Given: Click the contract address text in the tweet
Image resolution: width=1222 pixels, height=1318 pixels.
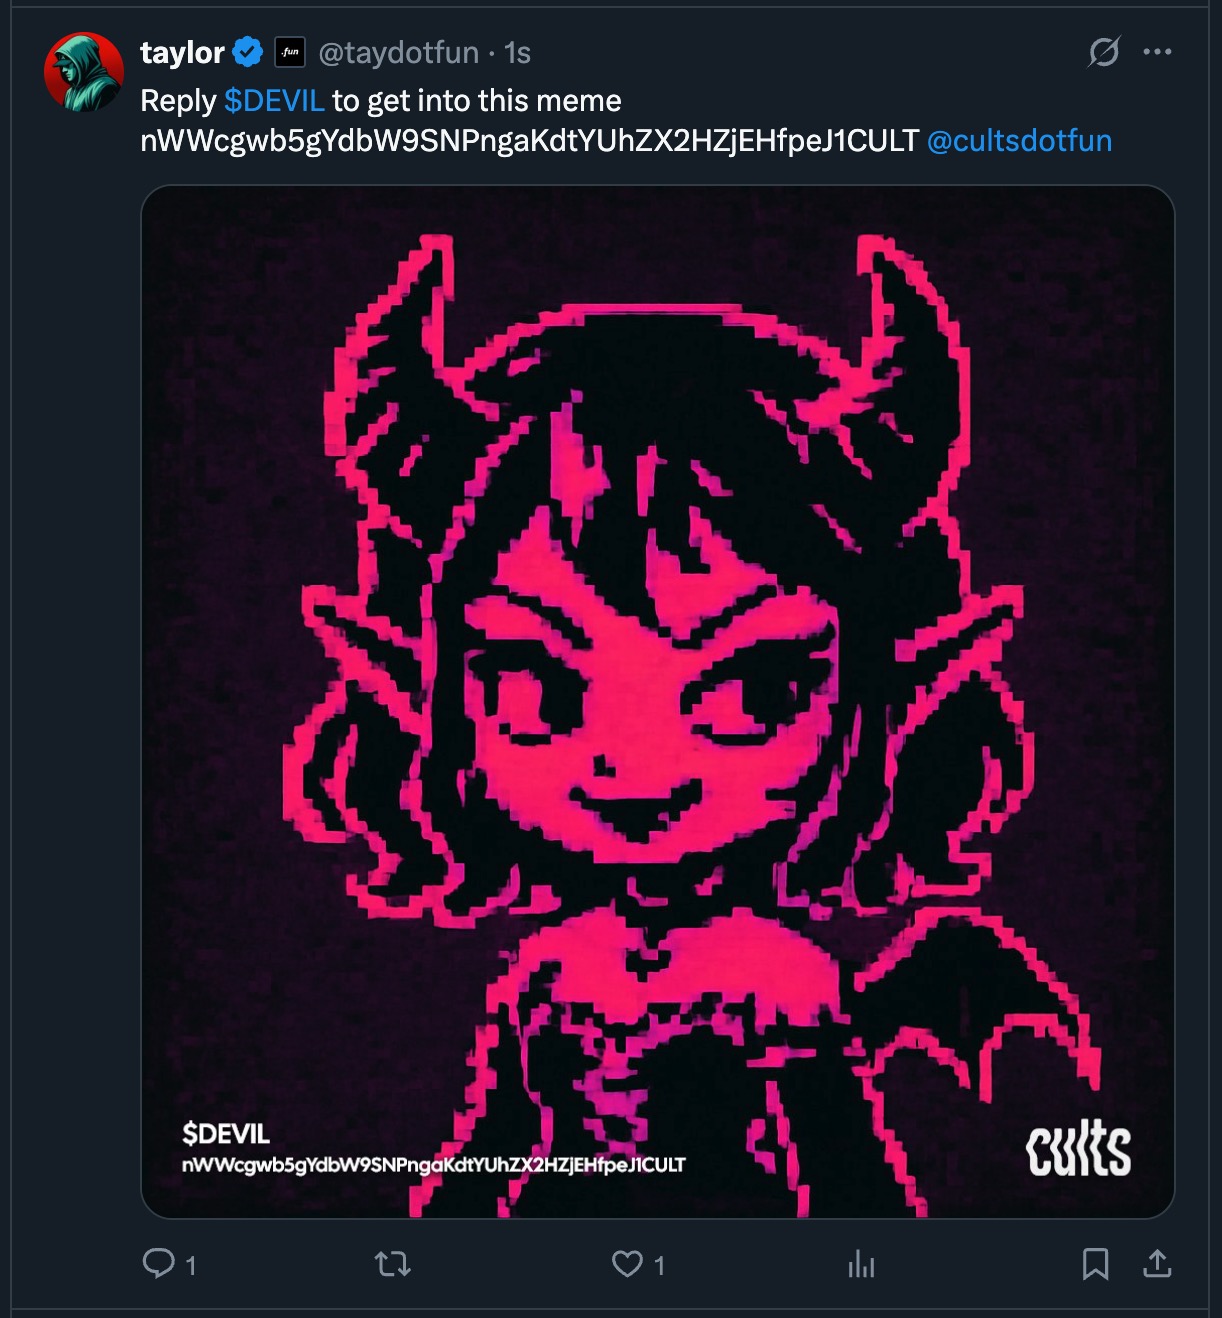Looking at the screenshot, I should (x=529, y=141).
